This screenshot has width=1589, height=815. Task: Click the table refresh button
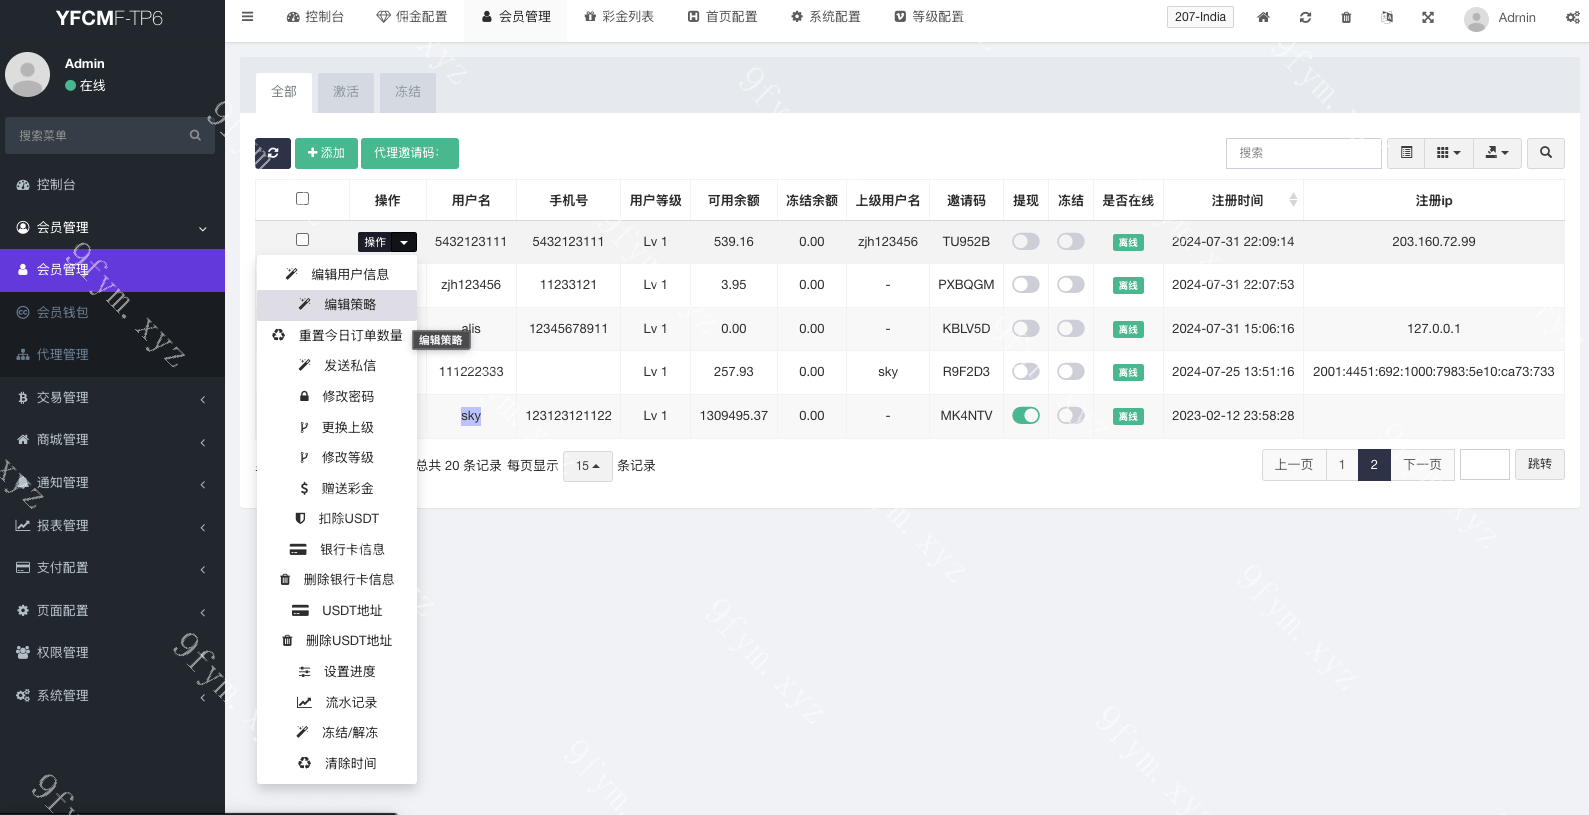coord(273,153)
